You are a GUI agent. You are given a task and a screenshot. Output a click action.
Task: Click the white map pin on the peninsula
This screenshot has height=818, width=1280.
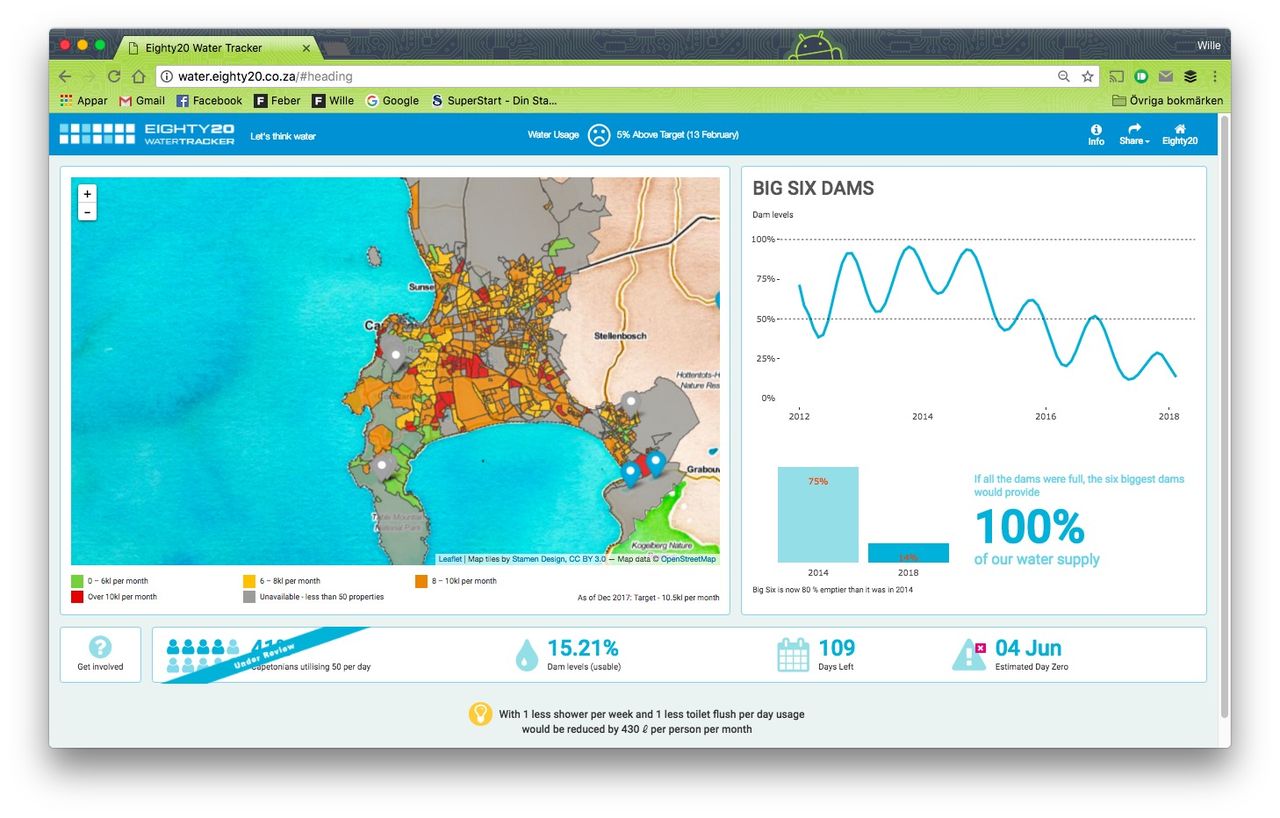coord(381,466)
